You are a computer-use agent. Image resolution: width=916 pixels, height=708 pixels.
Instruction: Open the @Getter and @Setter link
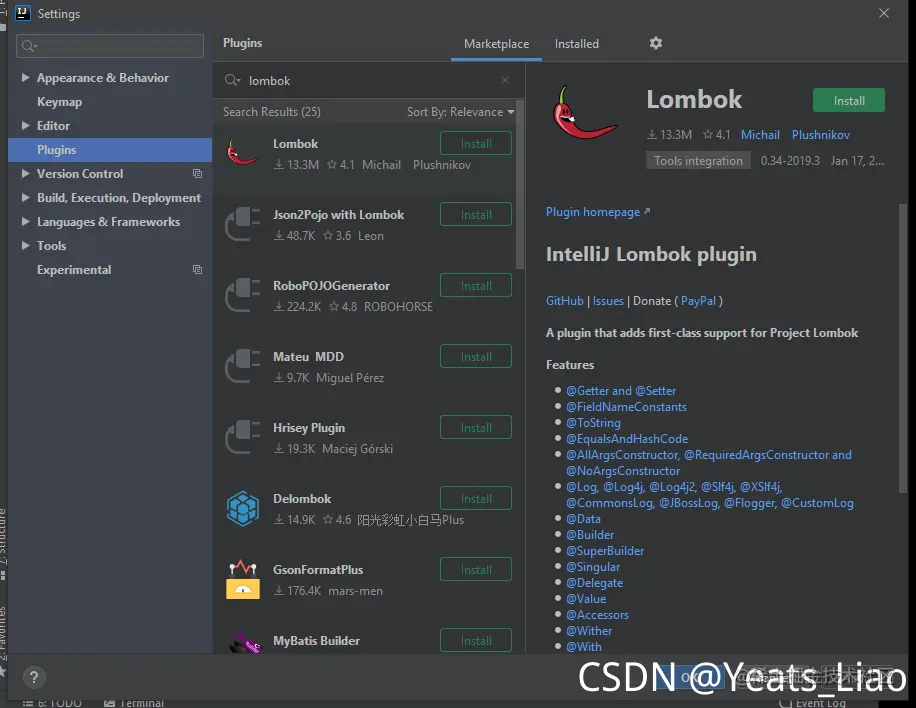point(620,391)
